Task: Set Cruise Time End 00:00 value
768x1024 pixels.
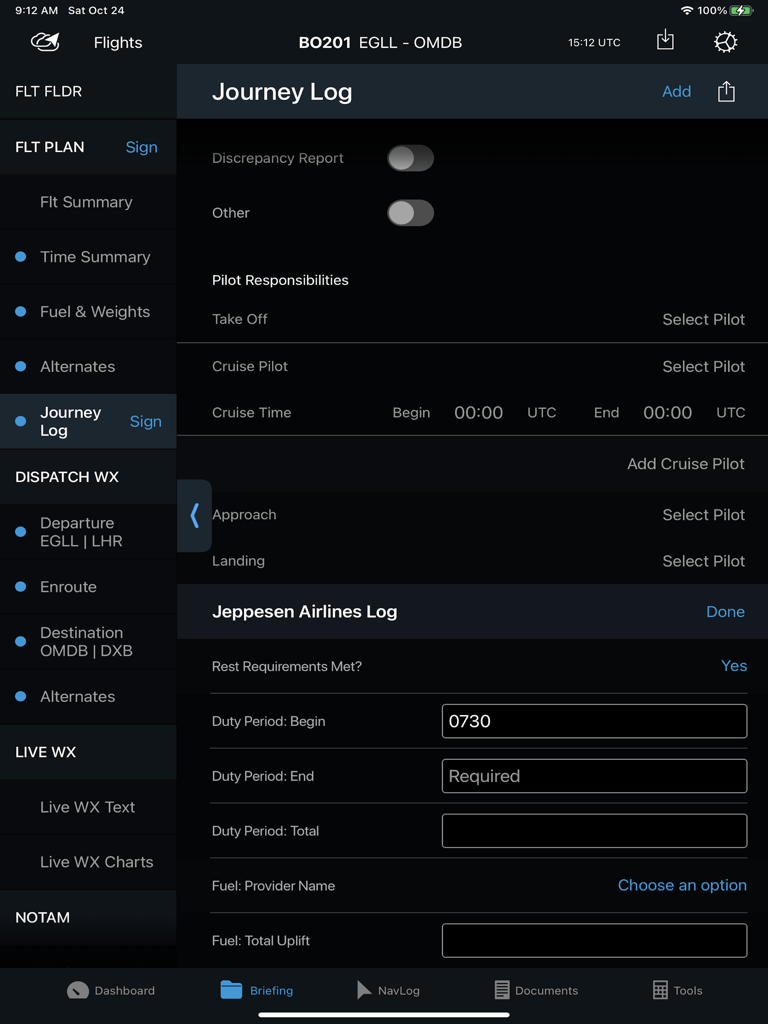Action: coord(667,413)
